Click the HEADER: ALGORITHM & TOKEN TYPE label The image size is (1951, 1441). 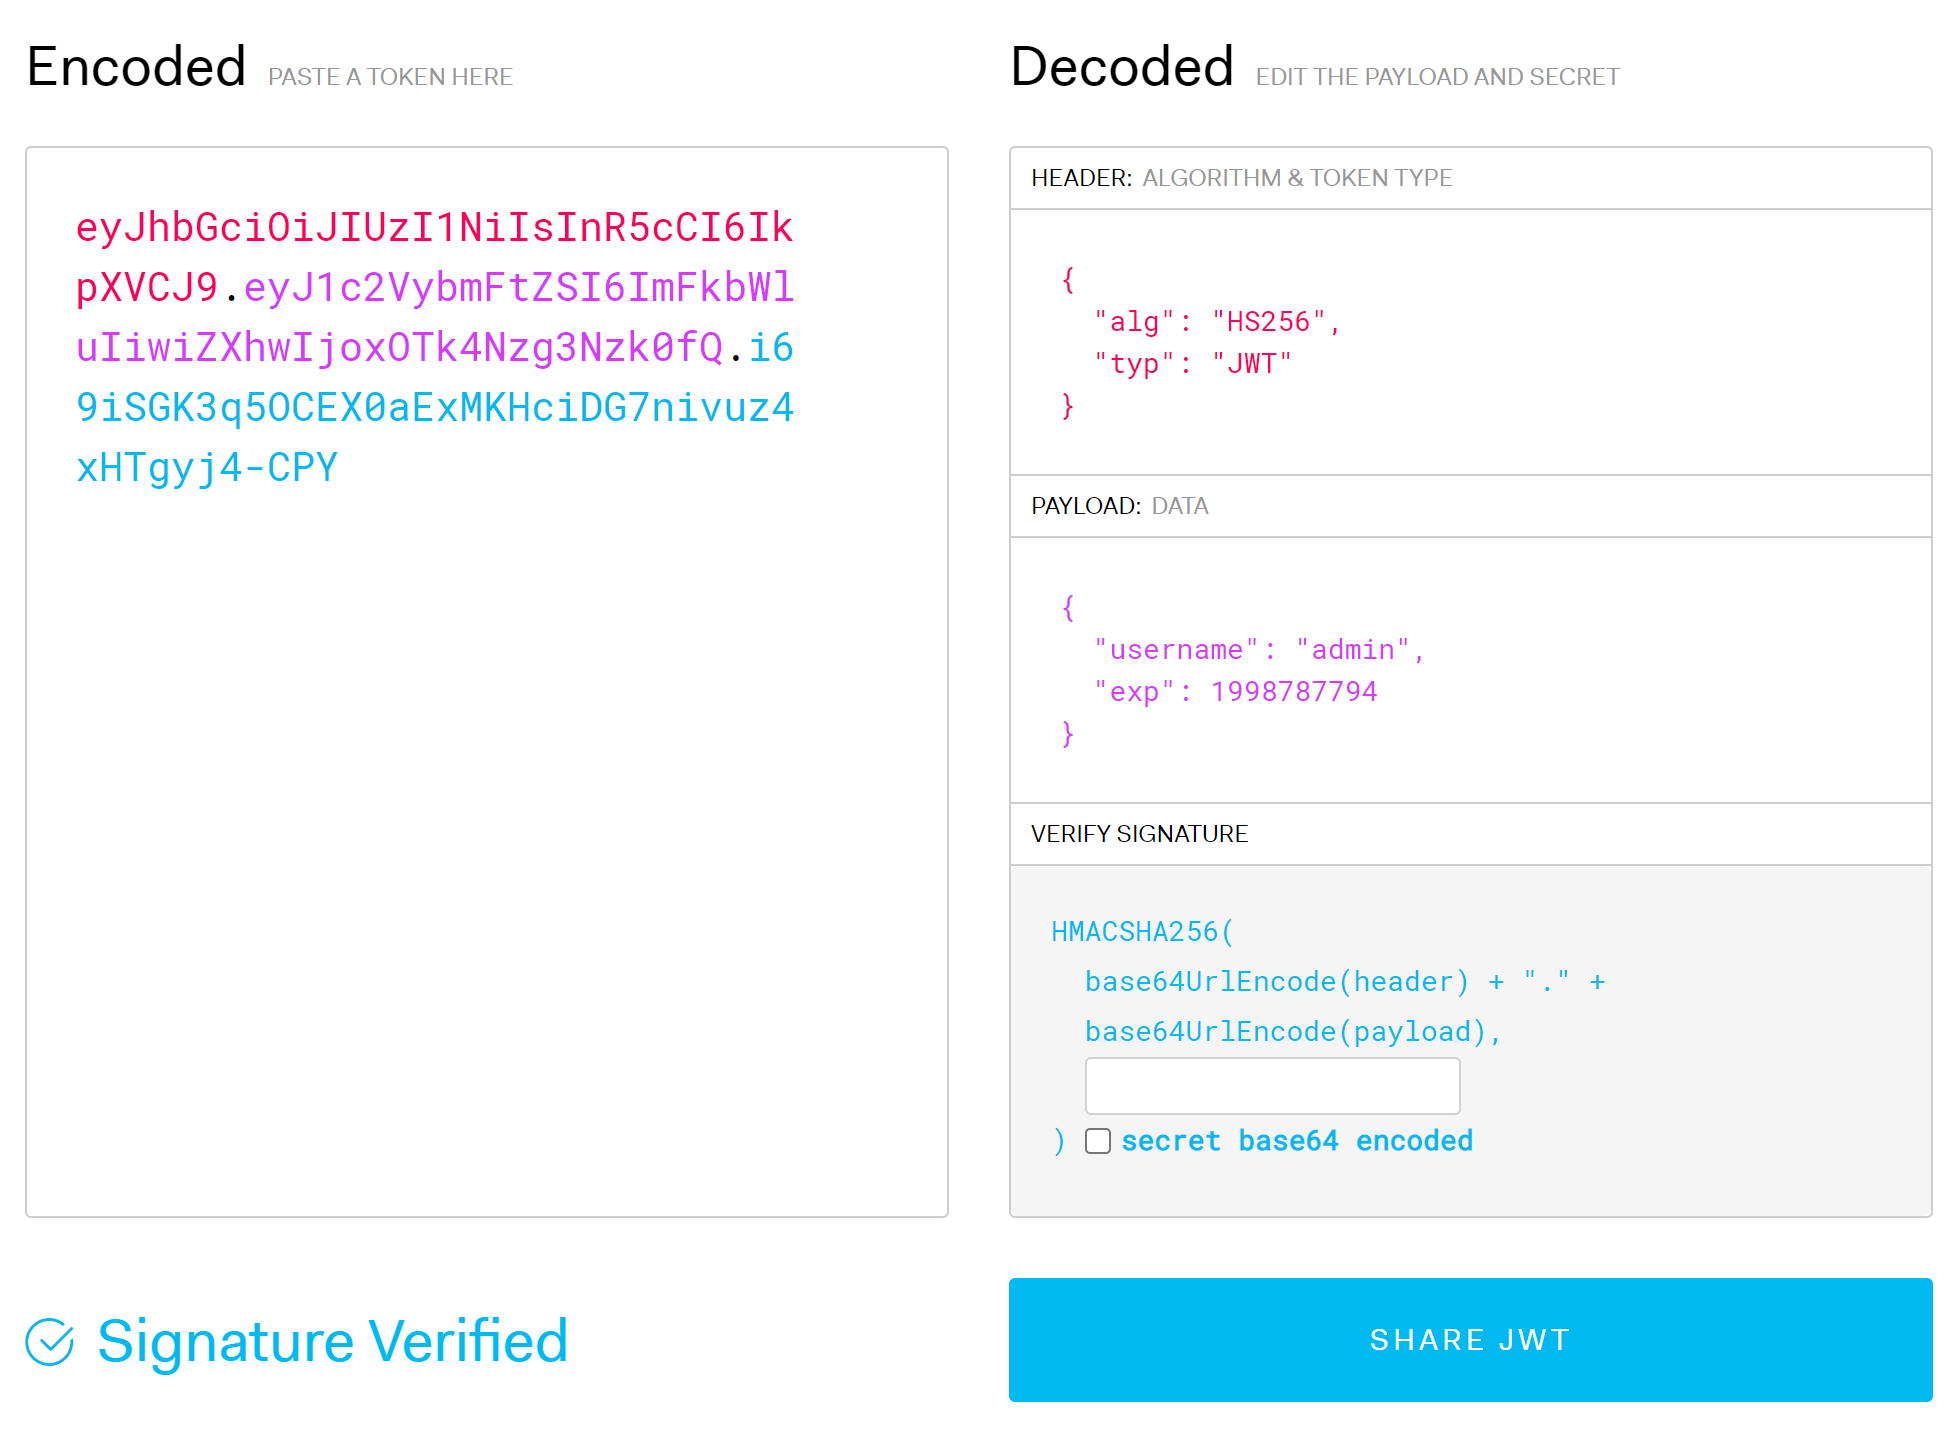click(1241, 178)
